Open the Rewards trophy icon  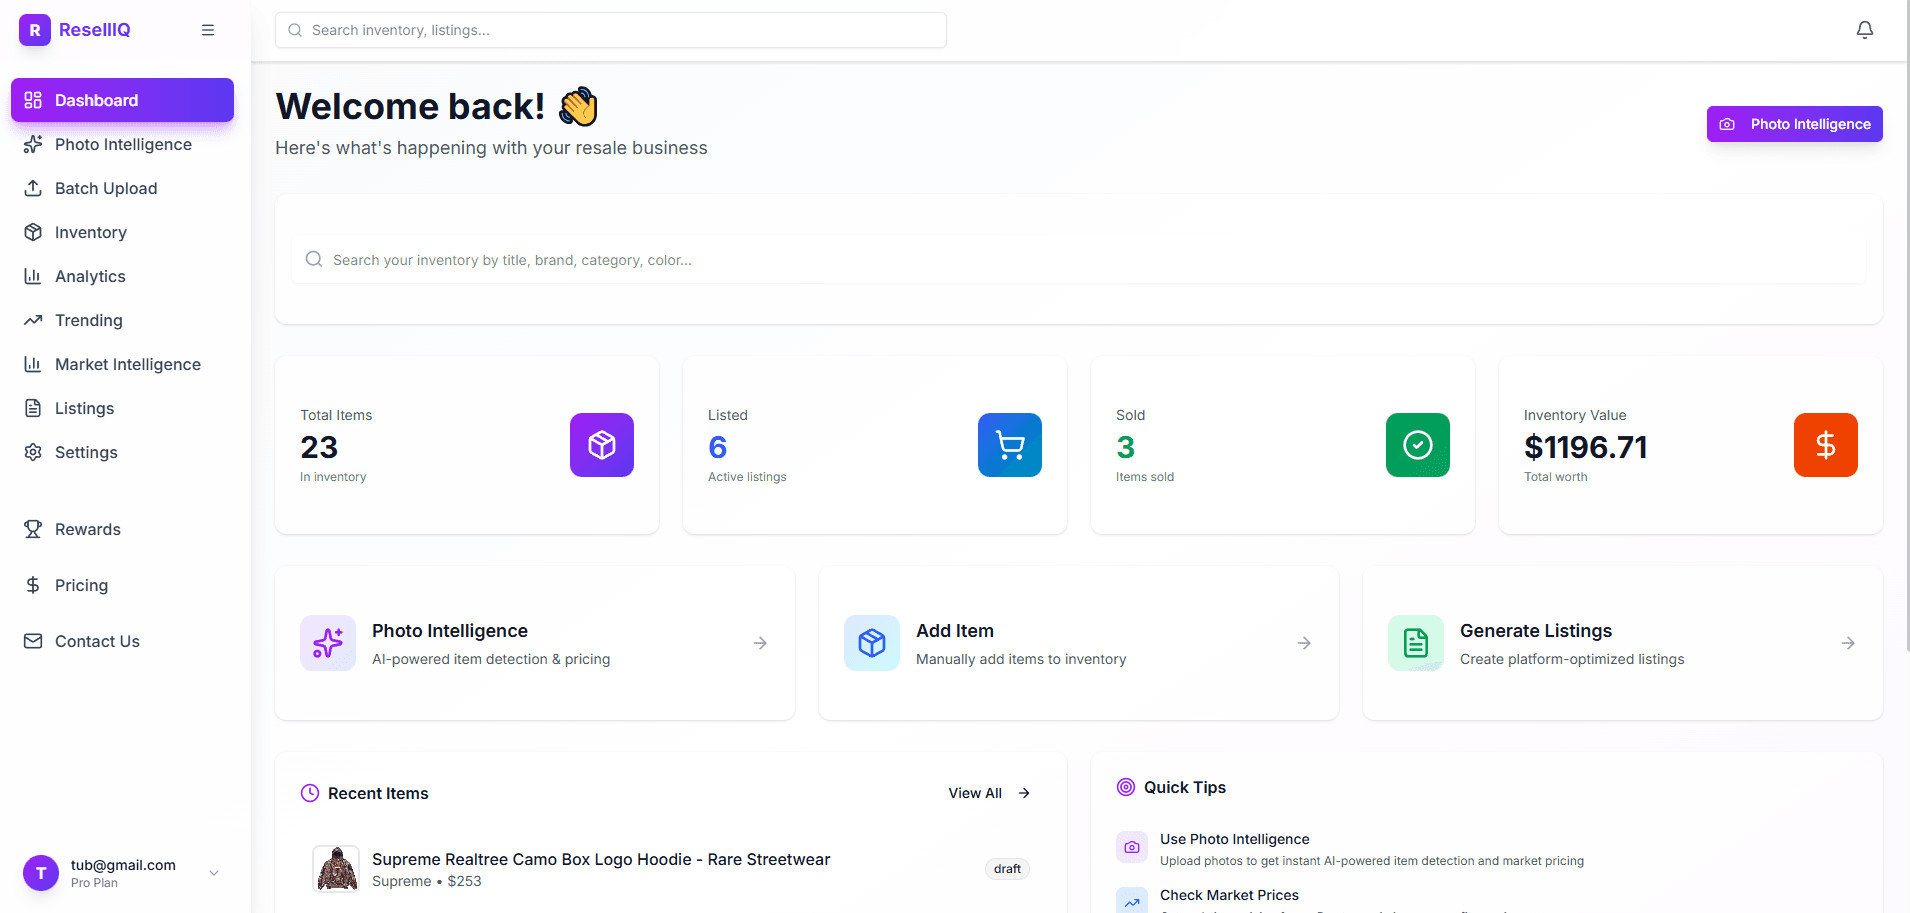click(x=33, y=529)
